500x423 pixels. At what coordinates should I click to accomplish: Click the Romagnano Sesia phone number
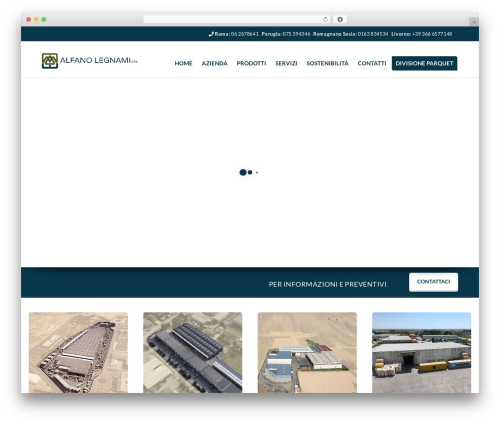click(373, 34)
